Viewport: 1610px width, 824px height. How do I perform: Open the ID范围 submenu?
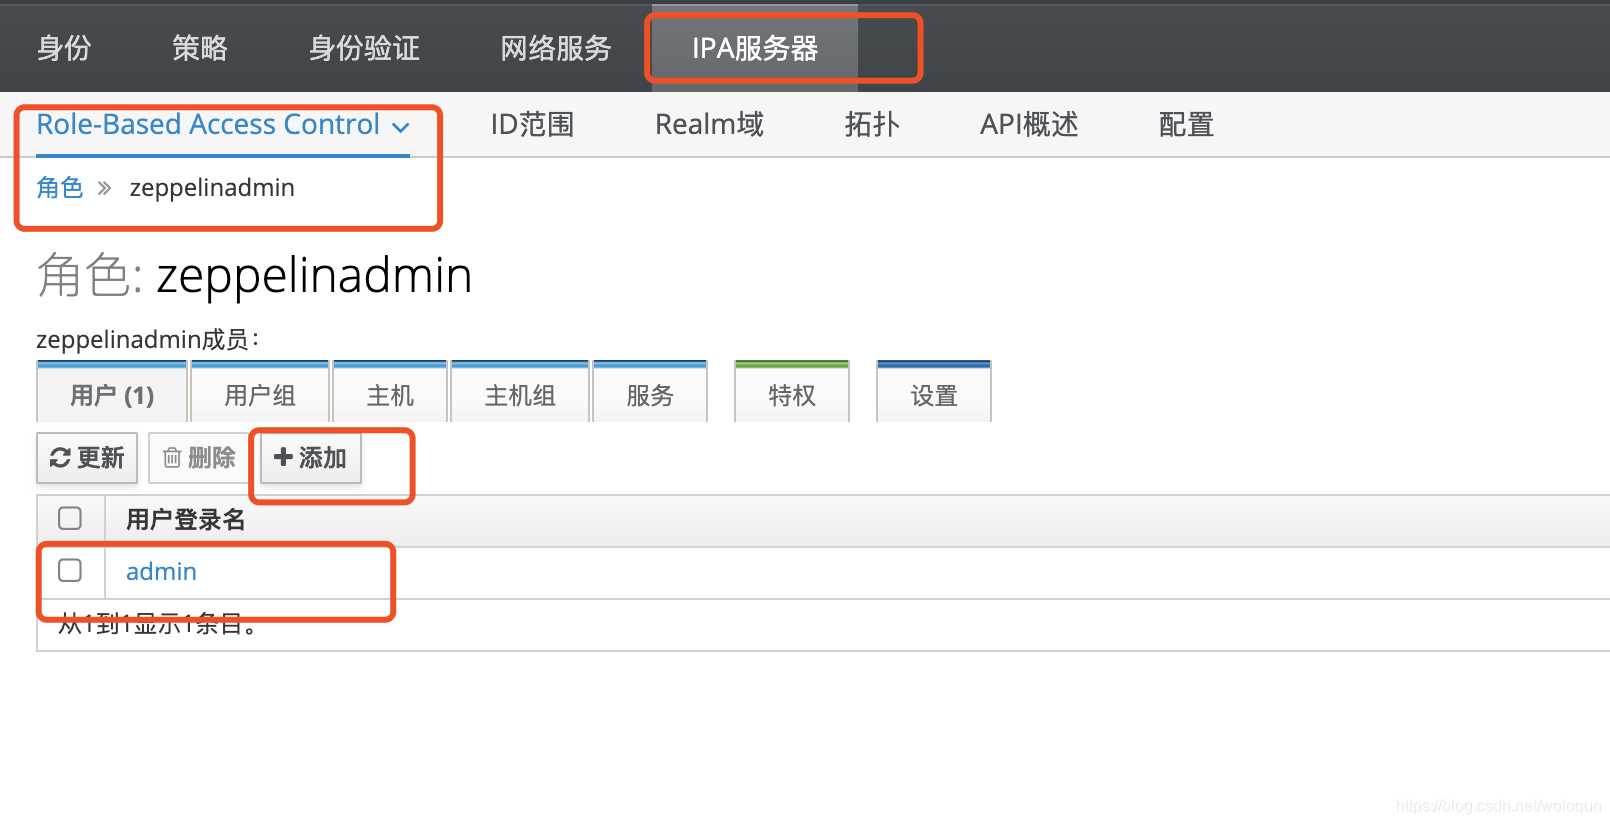[x=532, y=125]
